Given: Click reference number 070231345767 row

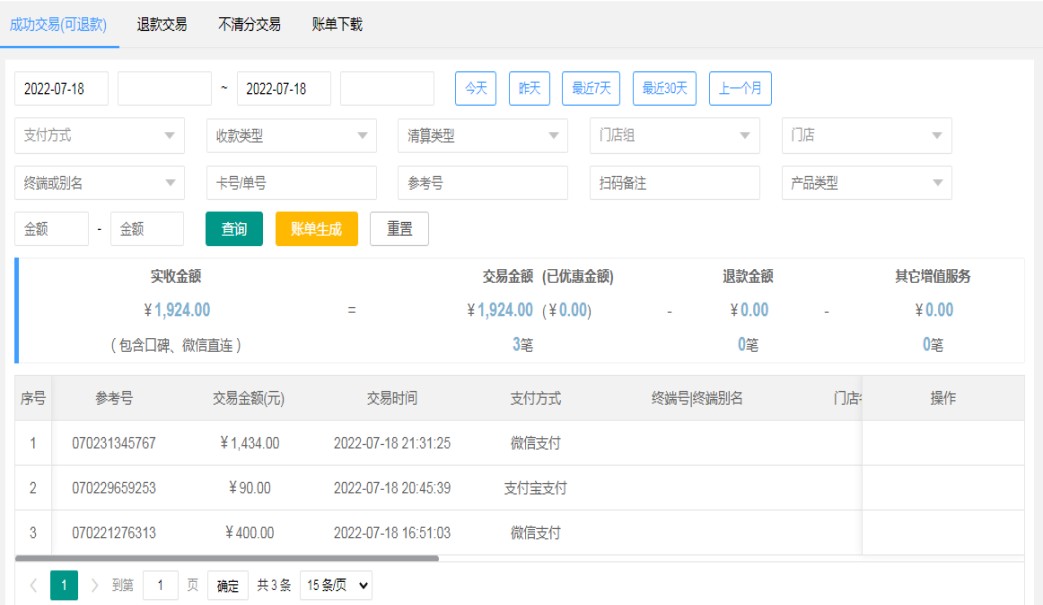Looking at the screenshot, I should pyautogui.click(x=114, y=443).
